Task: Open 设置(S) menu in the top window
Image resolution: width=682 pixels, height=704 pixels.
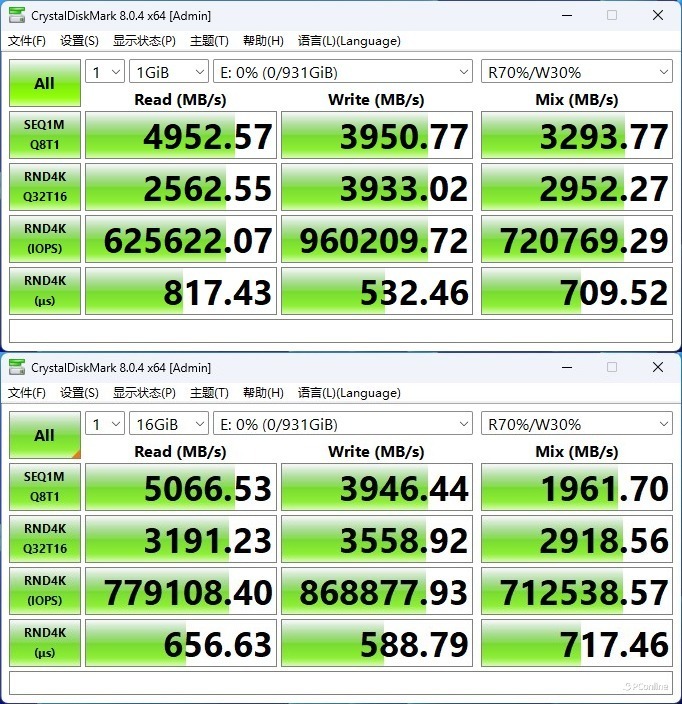Action: point(79,41)
